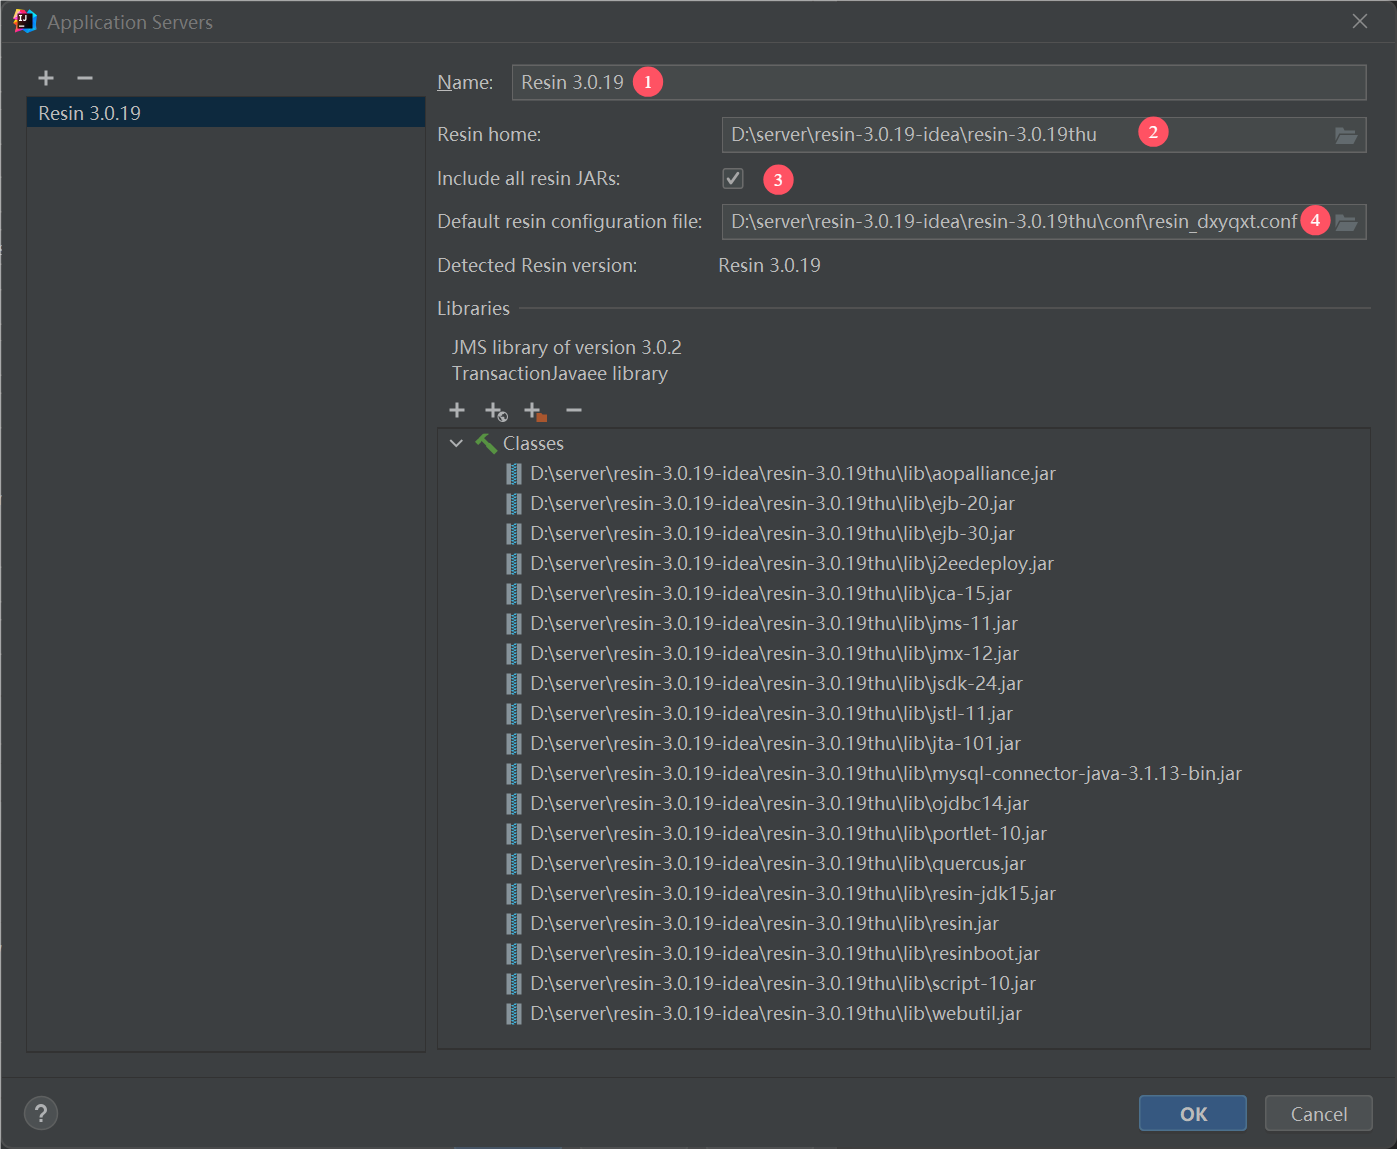Screen dimensions: 1397x1149
Task: Click the jar icon beside aopalliance.jar
Action: pos(514,474)
